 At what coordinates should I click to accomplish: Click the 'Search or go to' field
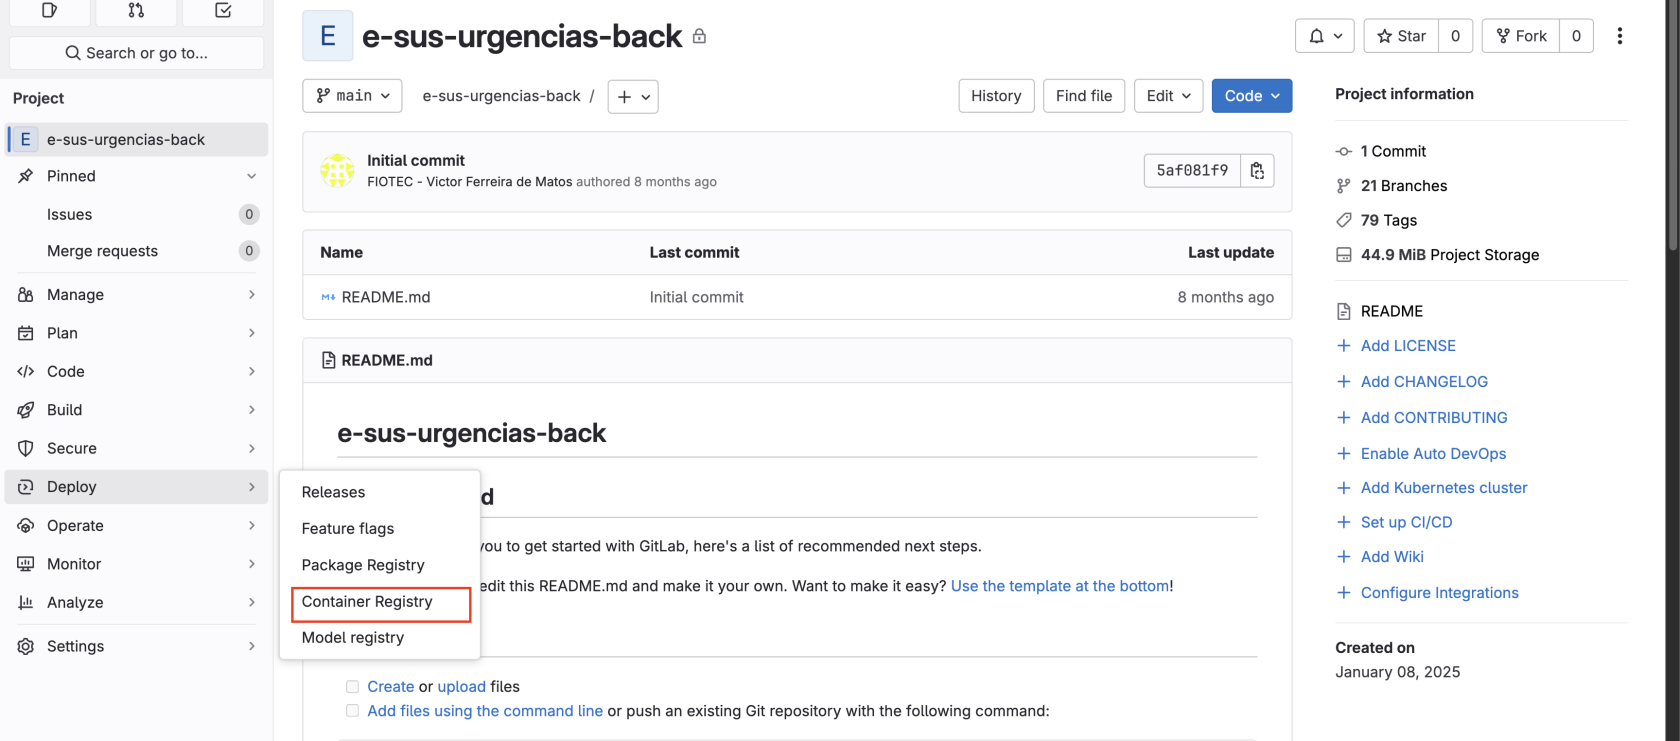point(136,53)
